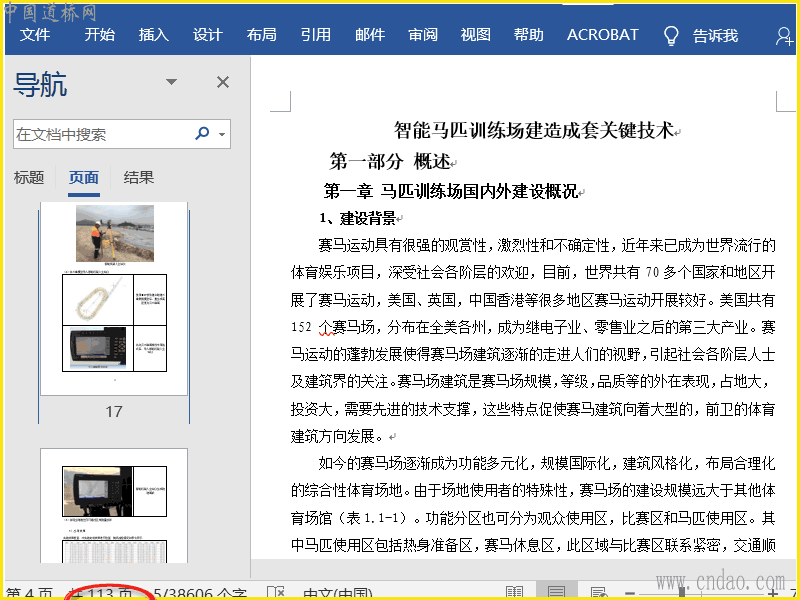Close the 导航 pane
The image size is (800, 600).
point(223,82)
